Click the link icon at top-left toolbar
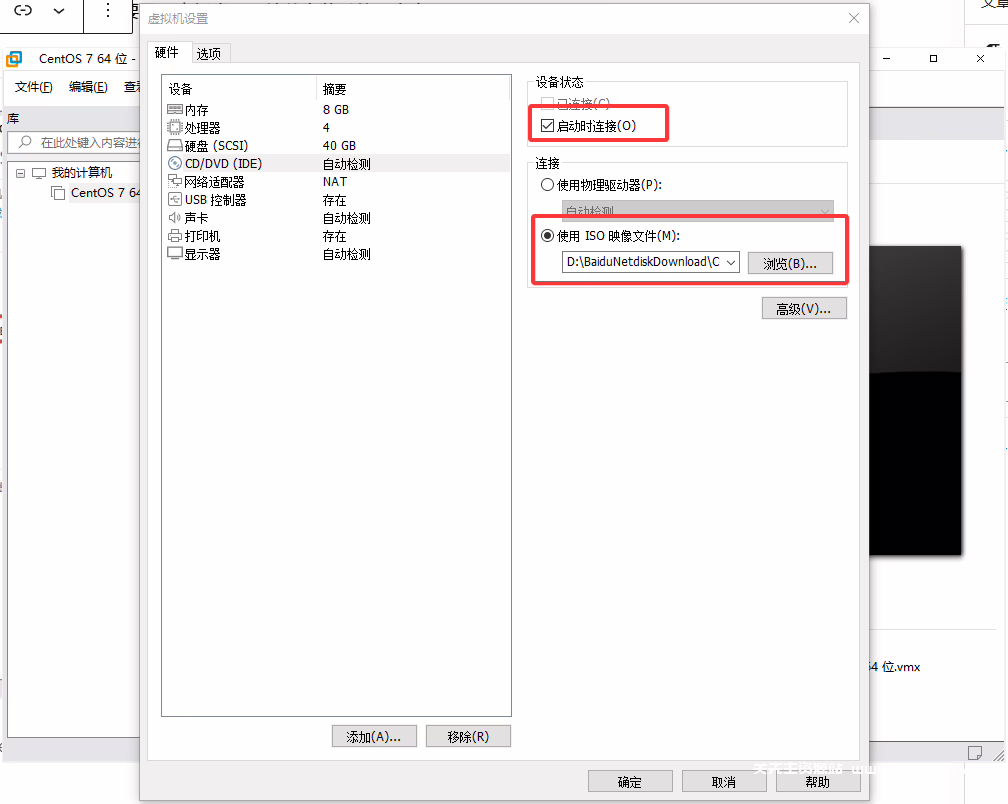This screenshot has height=804, width=1008. click(x=23, y=10)
